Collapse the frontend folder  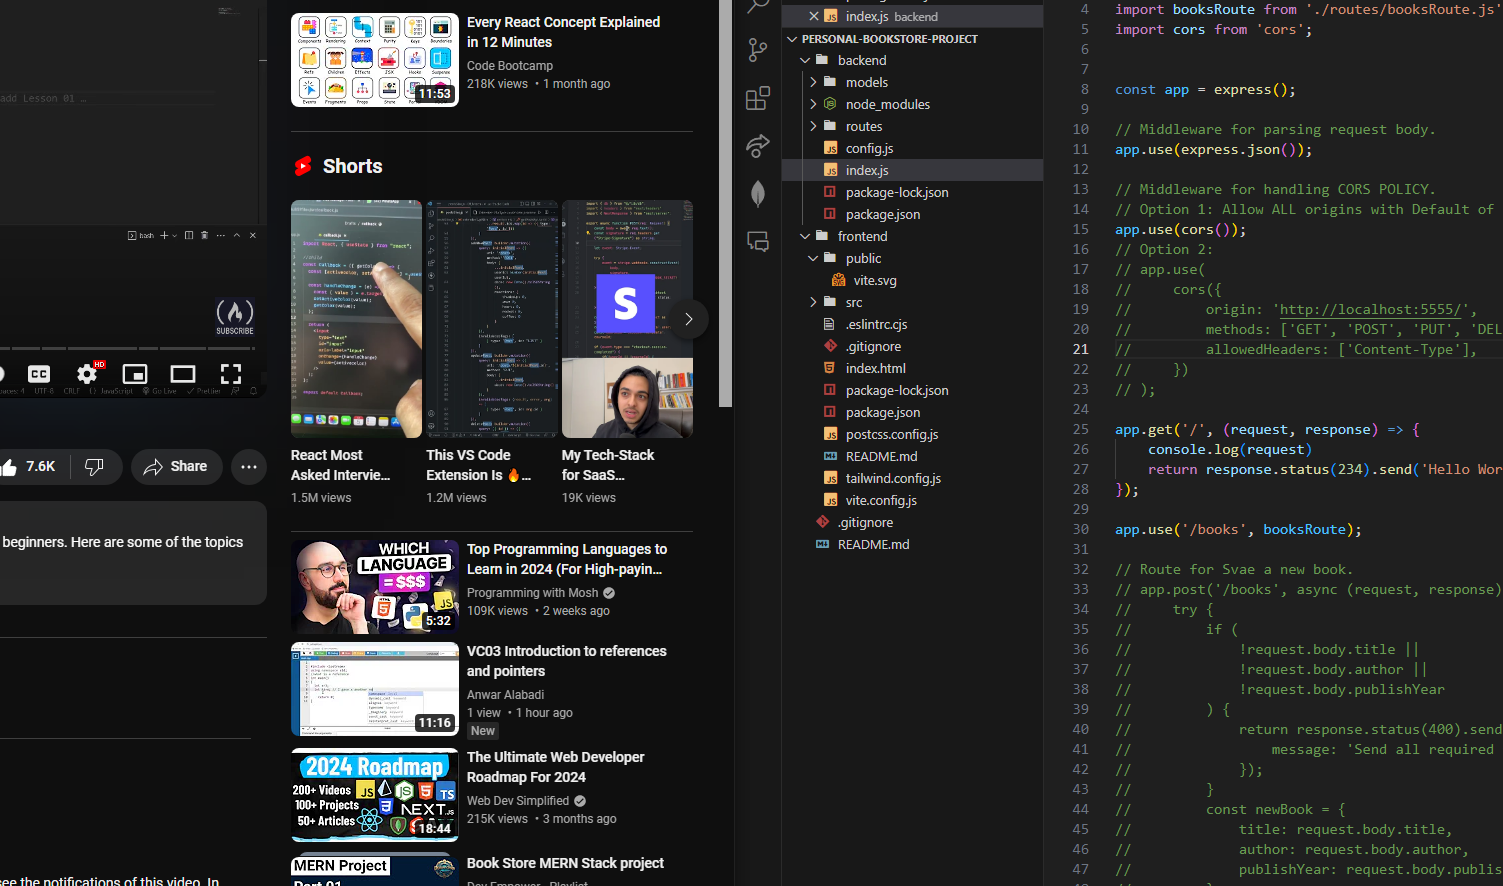806,236
